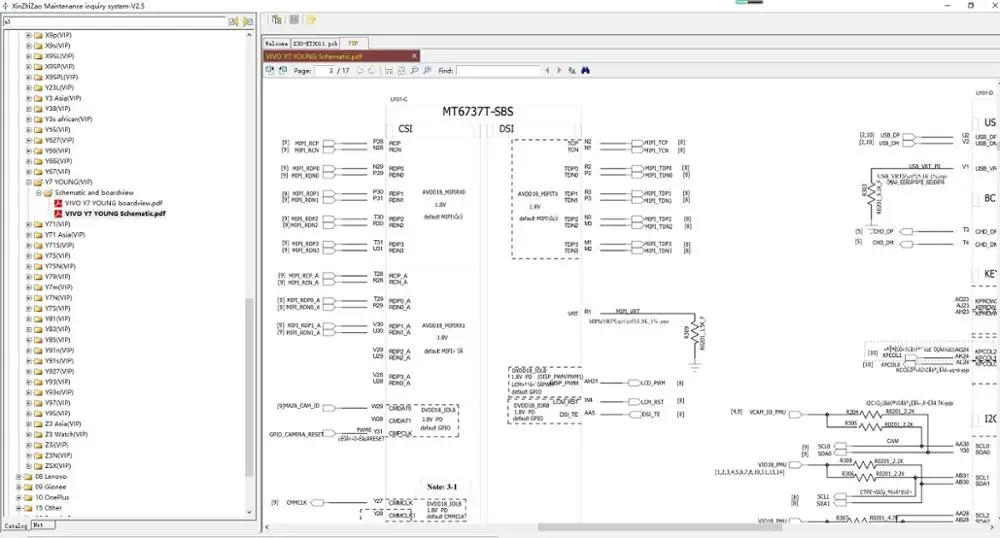Select the Y85(VIP) folder row

(57, 340)
